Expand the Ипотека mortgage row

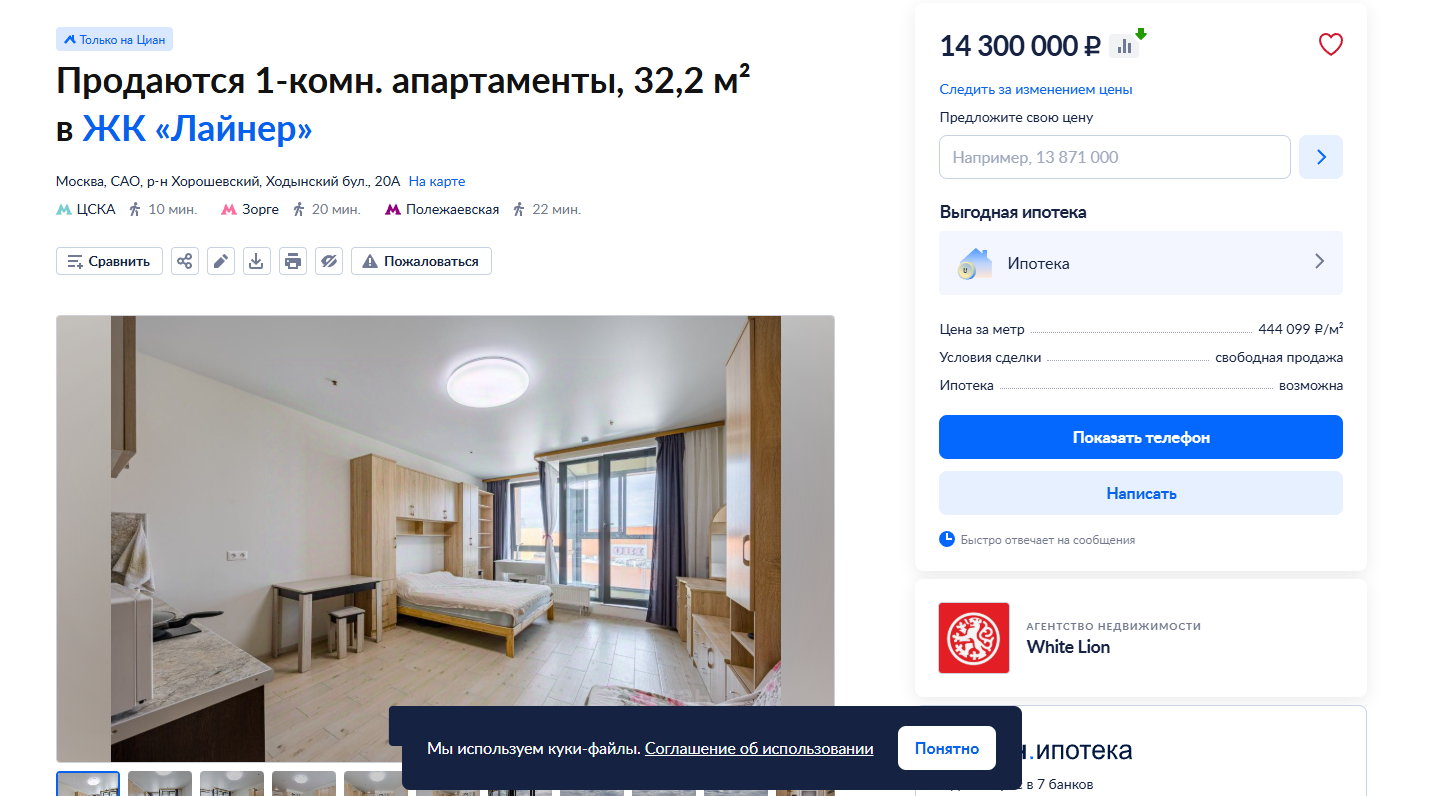point(1141,263)
